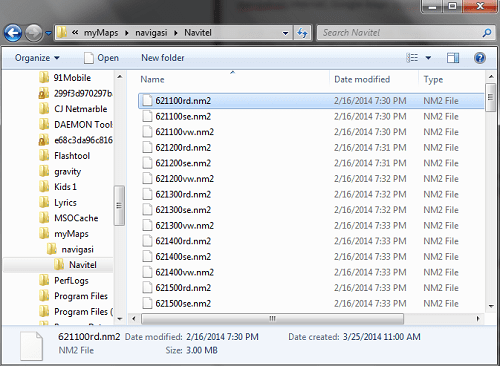Image resolution: width=500 pixels, height=366 pixels.
Task: Open e68c3da96c816 locked folder in tree
Action: click(x=75, y=140)
